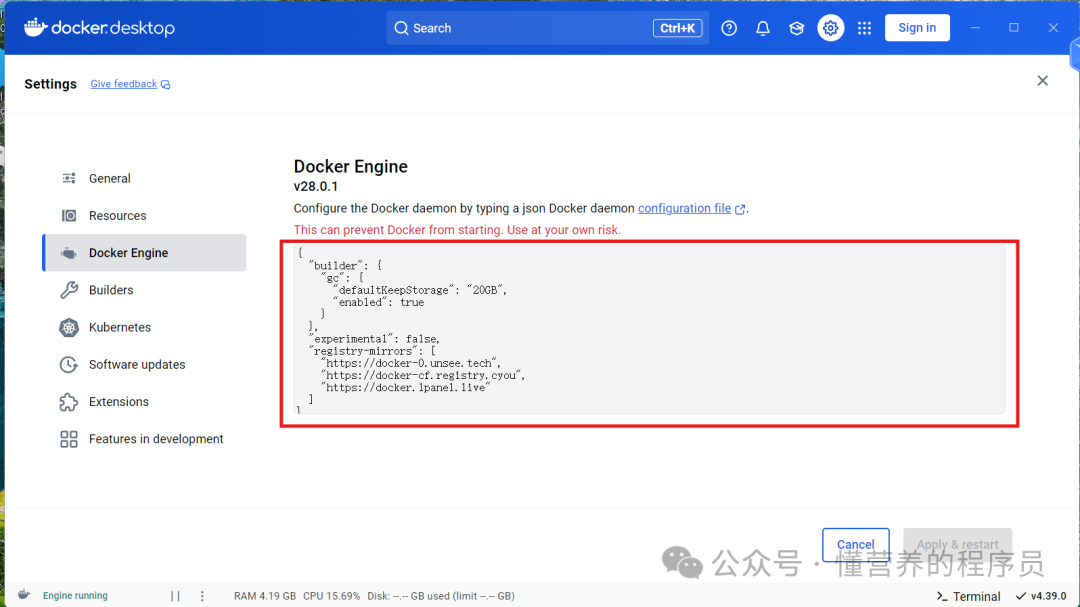This screenshot has height=607, width=1080.
Task: Click the whale icon in status bar
Action: point(23,595)
